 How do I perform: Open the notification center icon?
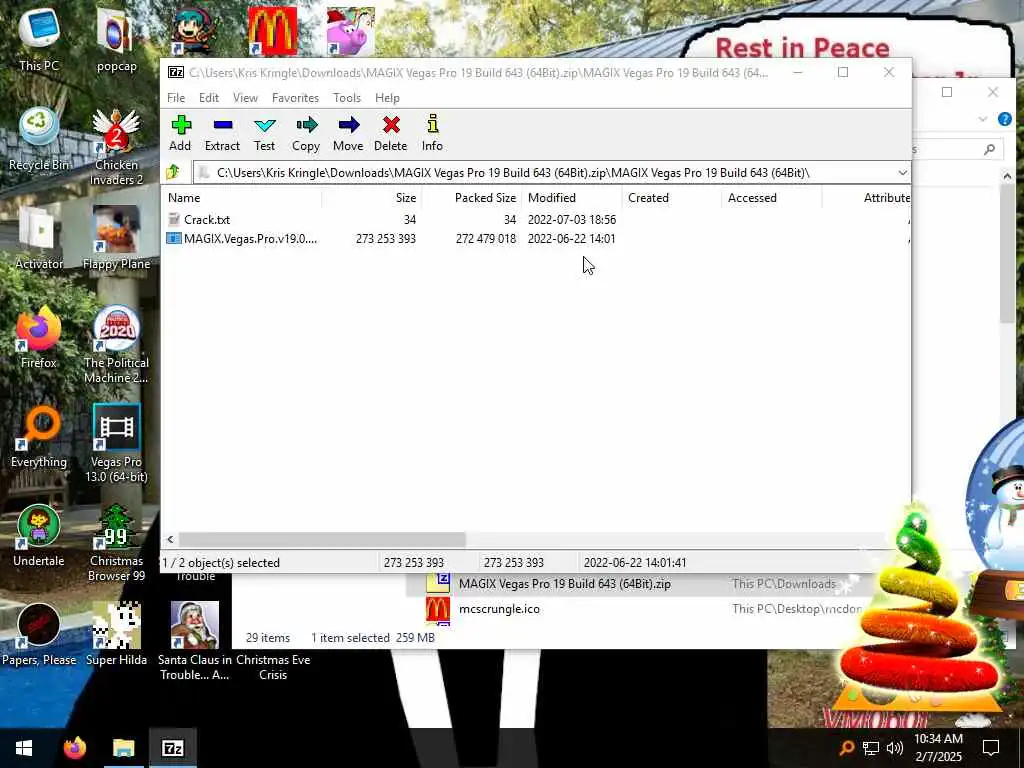coord(991,748)
